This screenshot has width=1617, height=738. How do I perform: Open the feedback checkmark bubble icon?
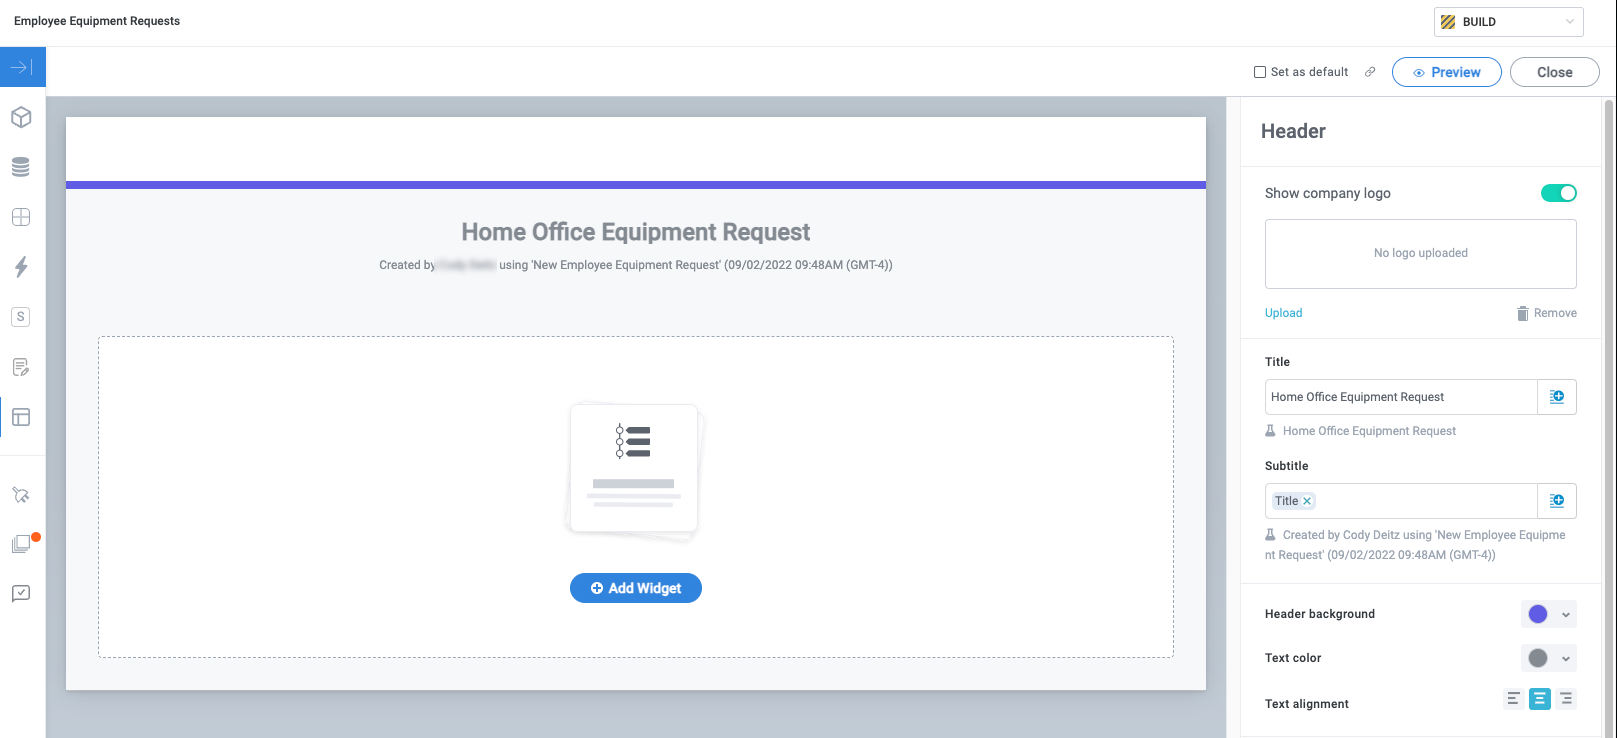[x=21, y=593]
